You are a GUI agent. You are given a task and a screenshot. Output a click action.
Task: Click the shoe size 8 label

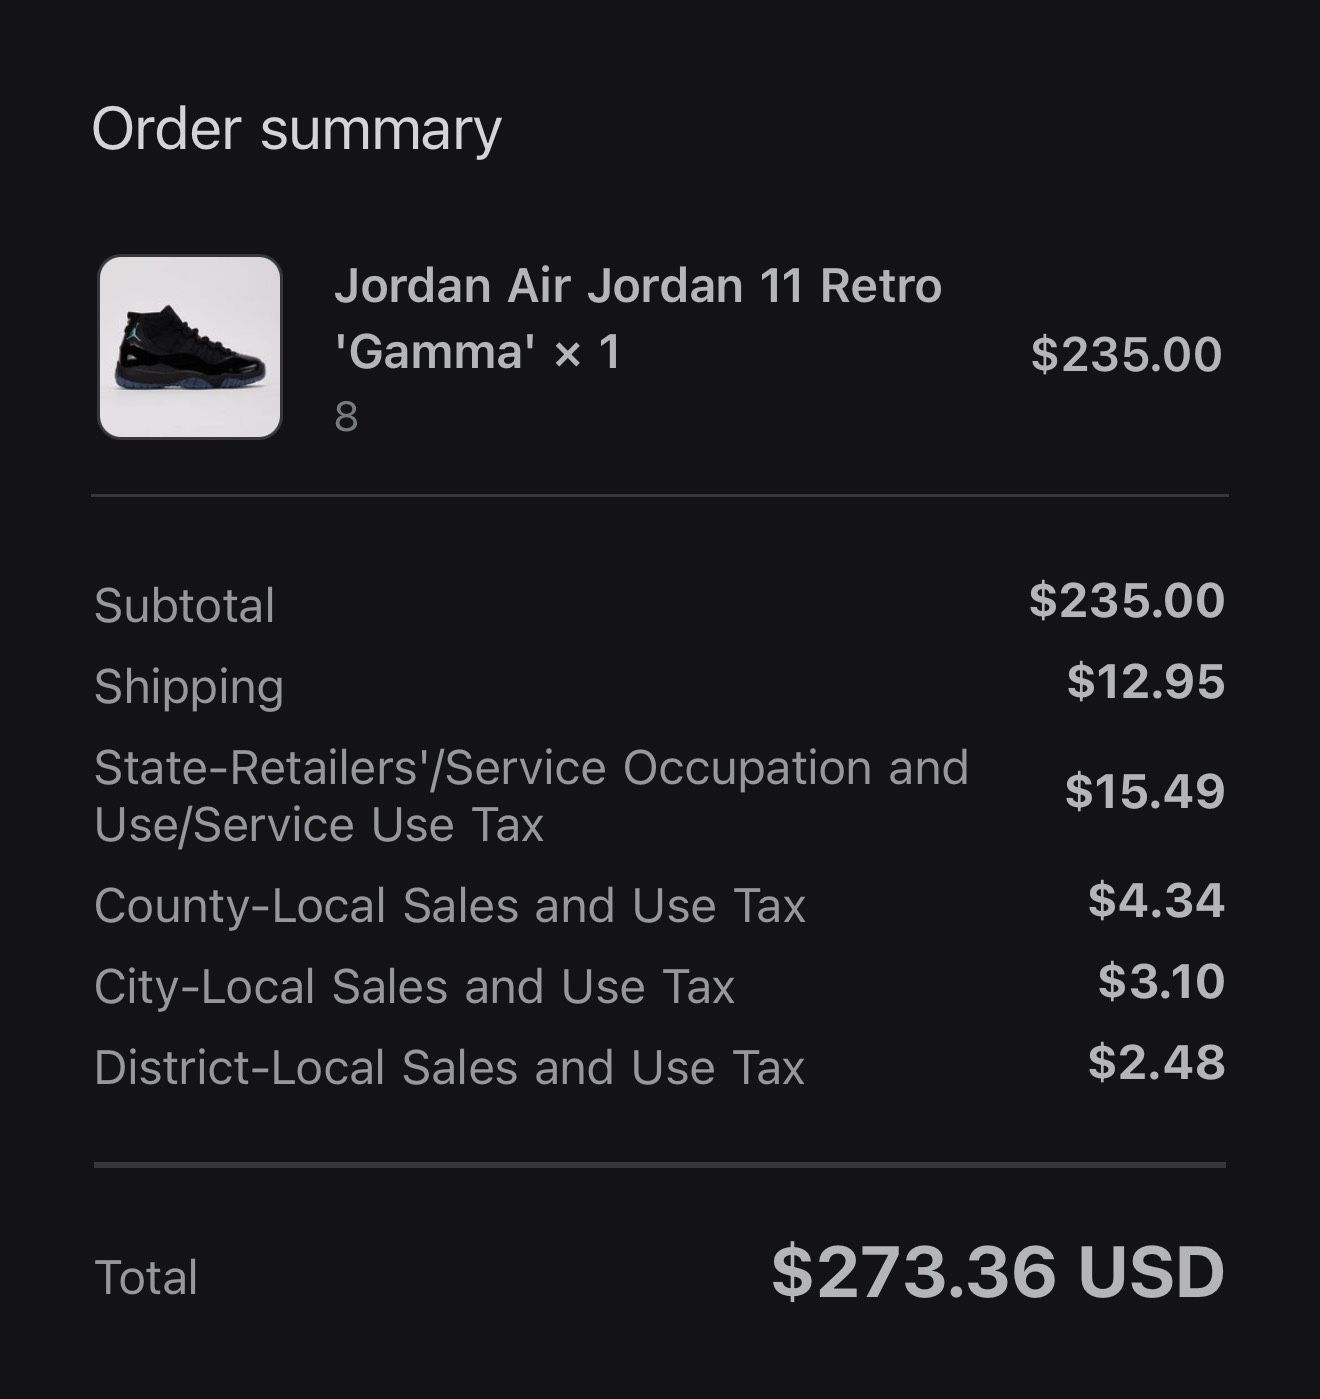point(346,417)
